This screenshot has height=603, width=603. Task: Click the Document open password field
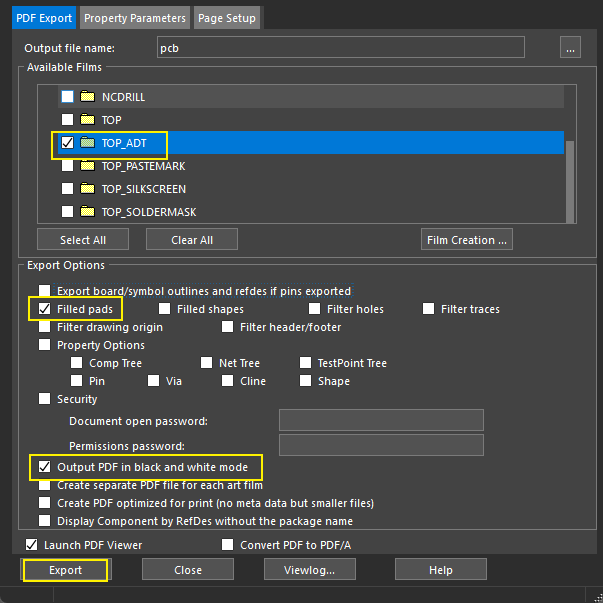click(x=381, y=420)
